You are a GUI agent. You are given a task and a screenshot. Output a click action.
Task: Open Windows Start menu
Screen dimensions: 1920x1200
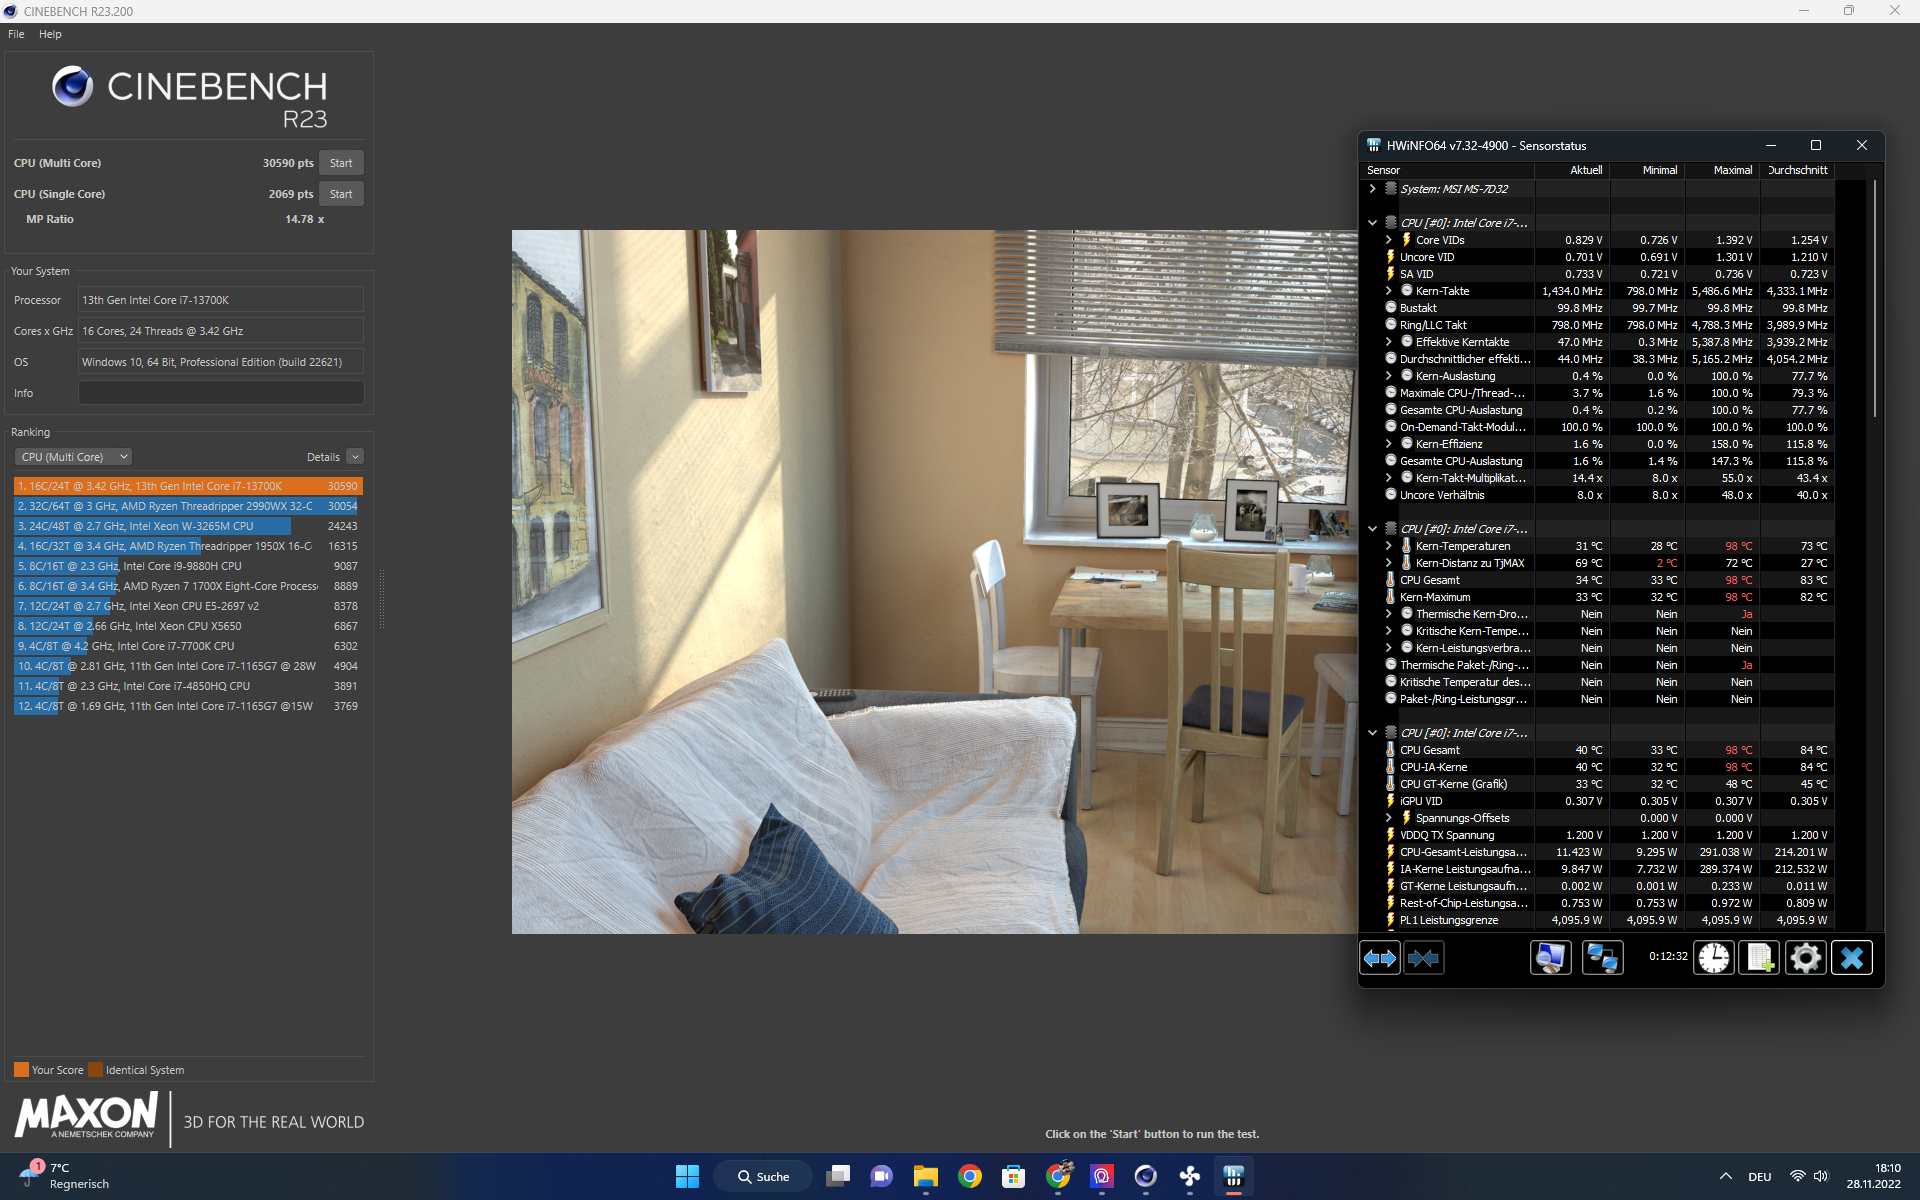687,1177
